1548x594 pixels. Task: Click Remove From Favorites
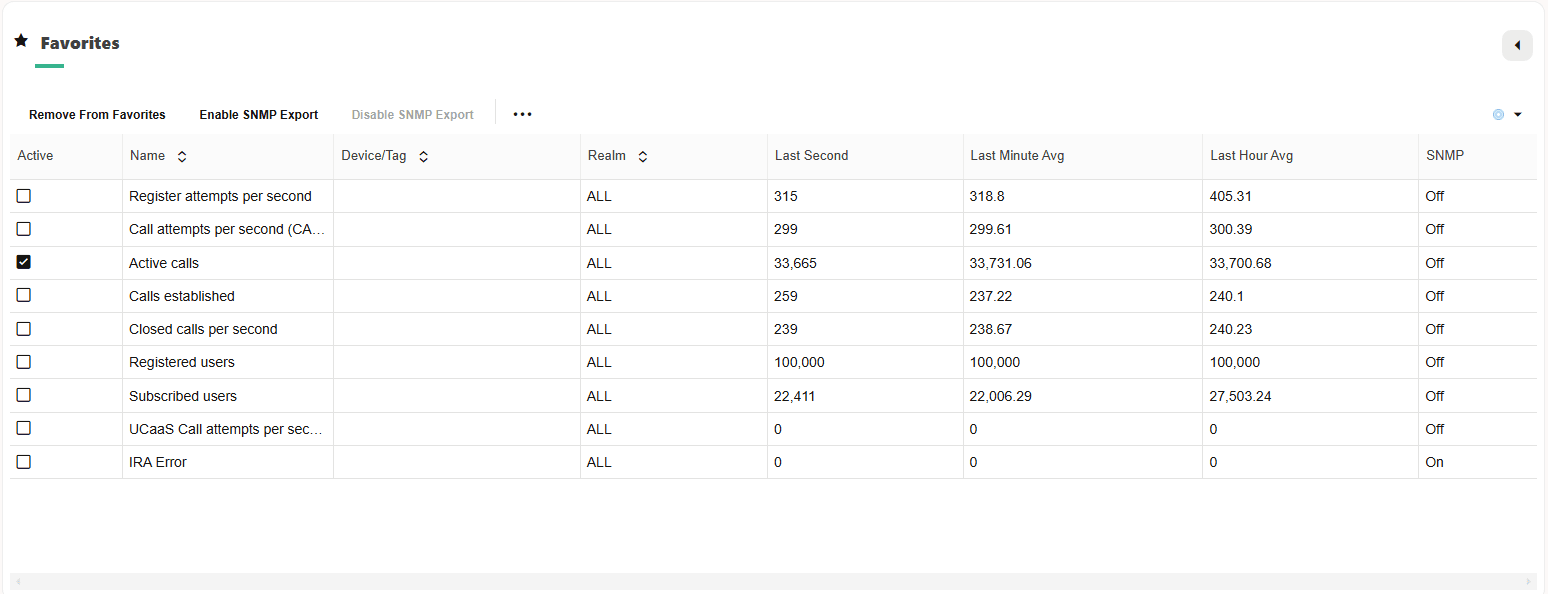(96, 114)
